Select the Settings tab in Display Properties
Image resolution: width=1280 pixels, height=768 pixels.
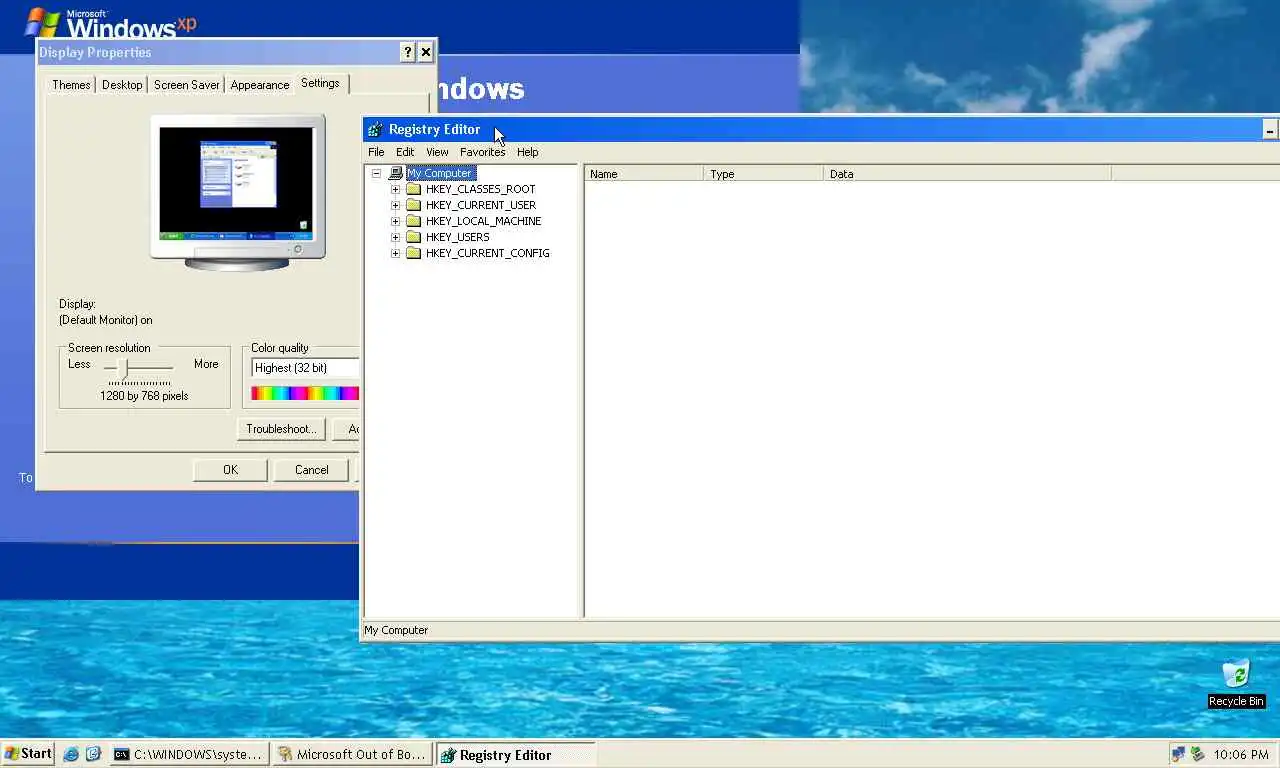[x=320, y=83]
